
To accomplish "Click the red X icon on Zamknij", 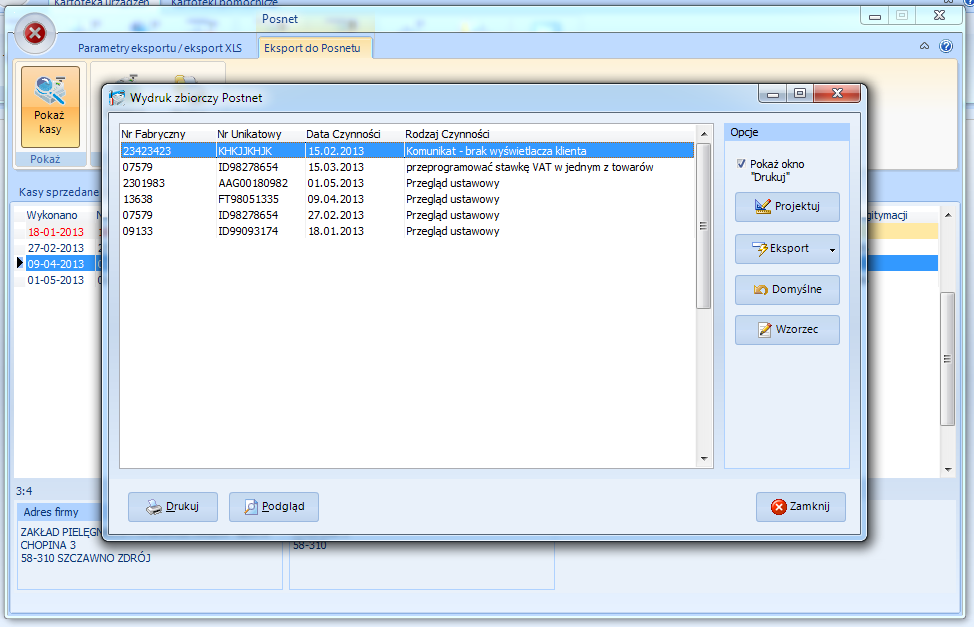I will pos(778,507).
